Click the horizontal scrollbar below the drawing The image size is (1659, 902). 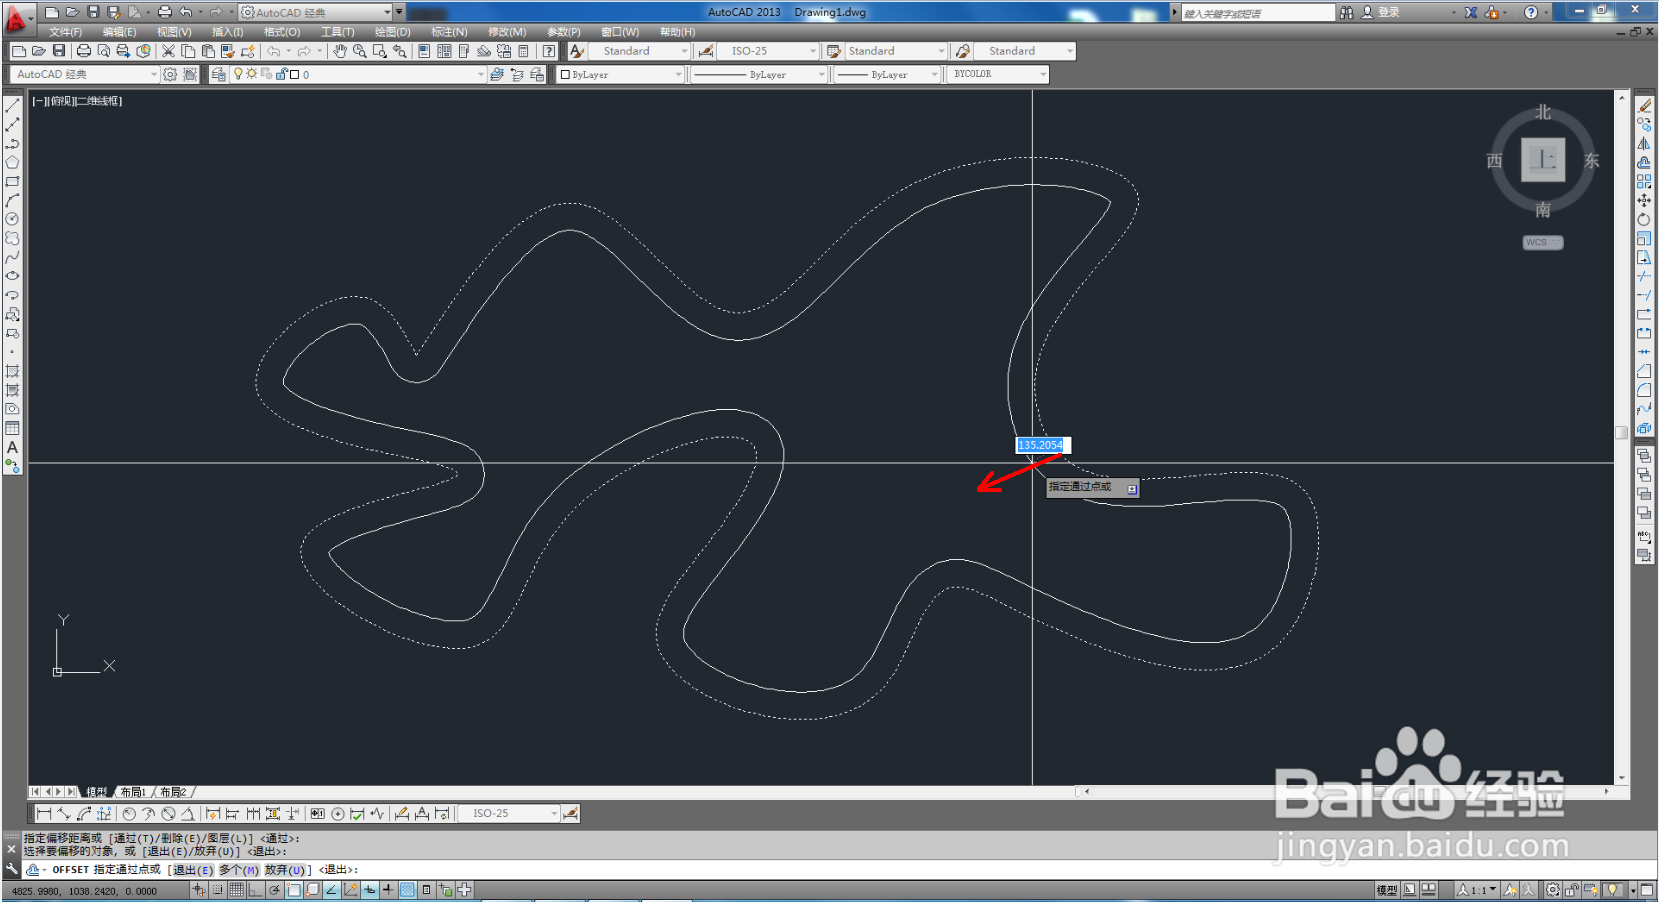[1345, 792]
